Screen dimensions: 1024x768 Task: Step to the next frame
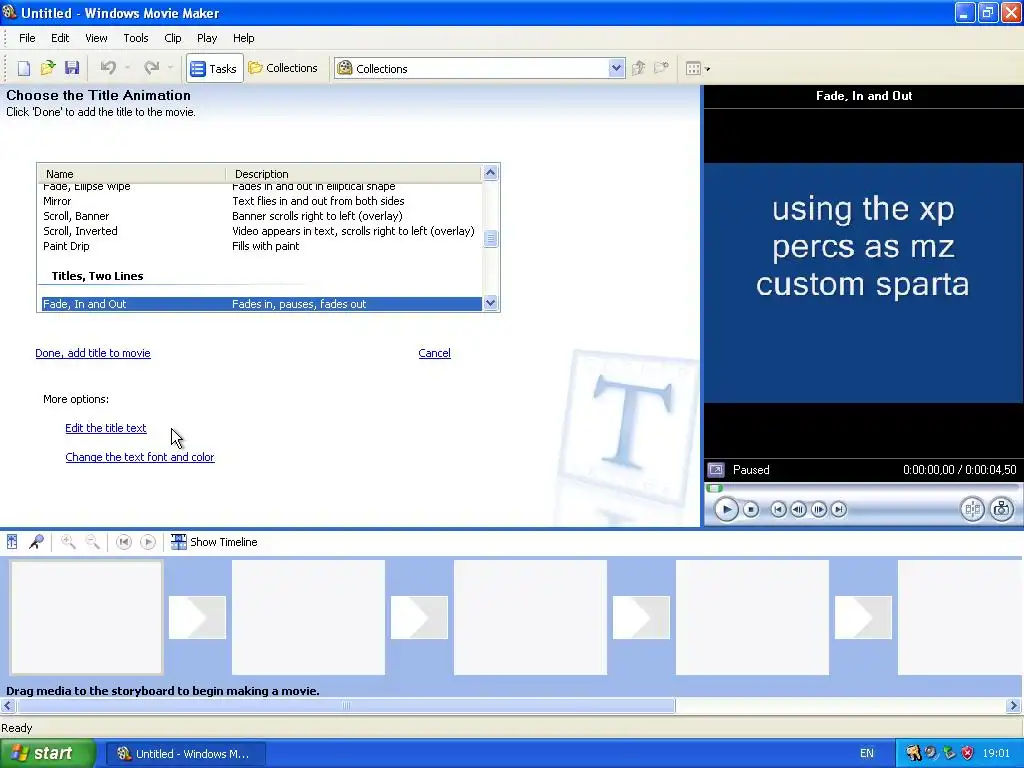pos(818,509)
